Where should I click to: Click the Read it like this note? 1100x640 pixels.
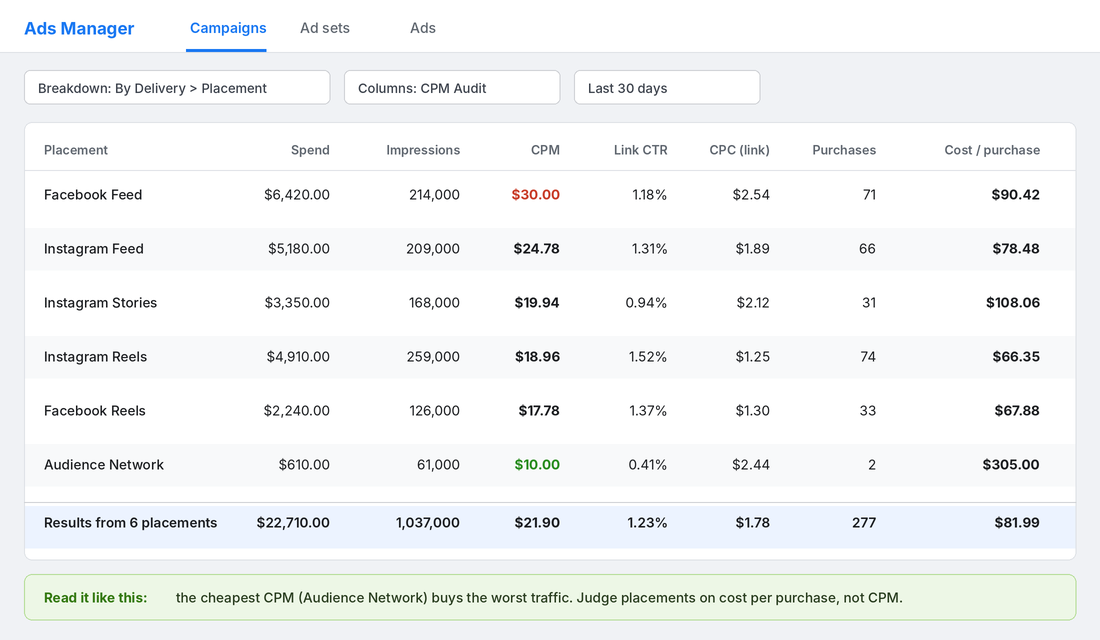pos(550,598)
